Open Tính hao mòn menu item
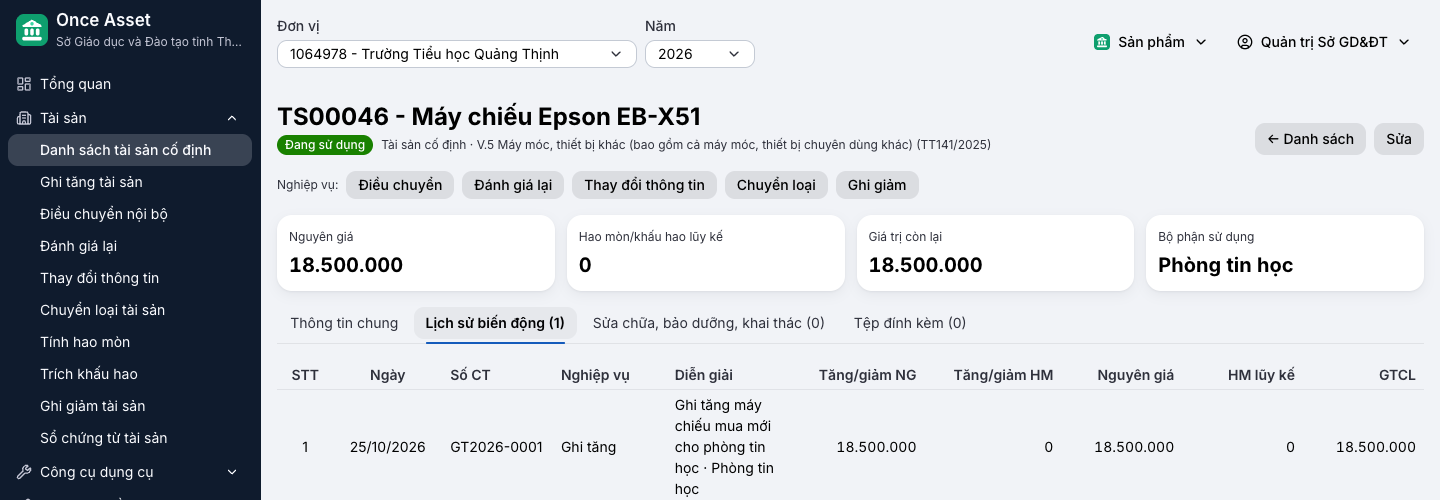The width and height of the screenshot is (1440, 500). (x=130, y=342)
